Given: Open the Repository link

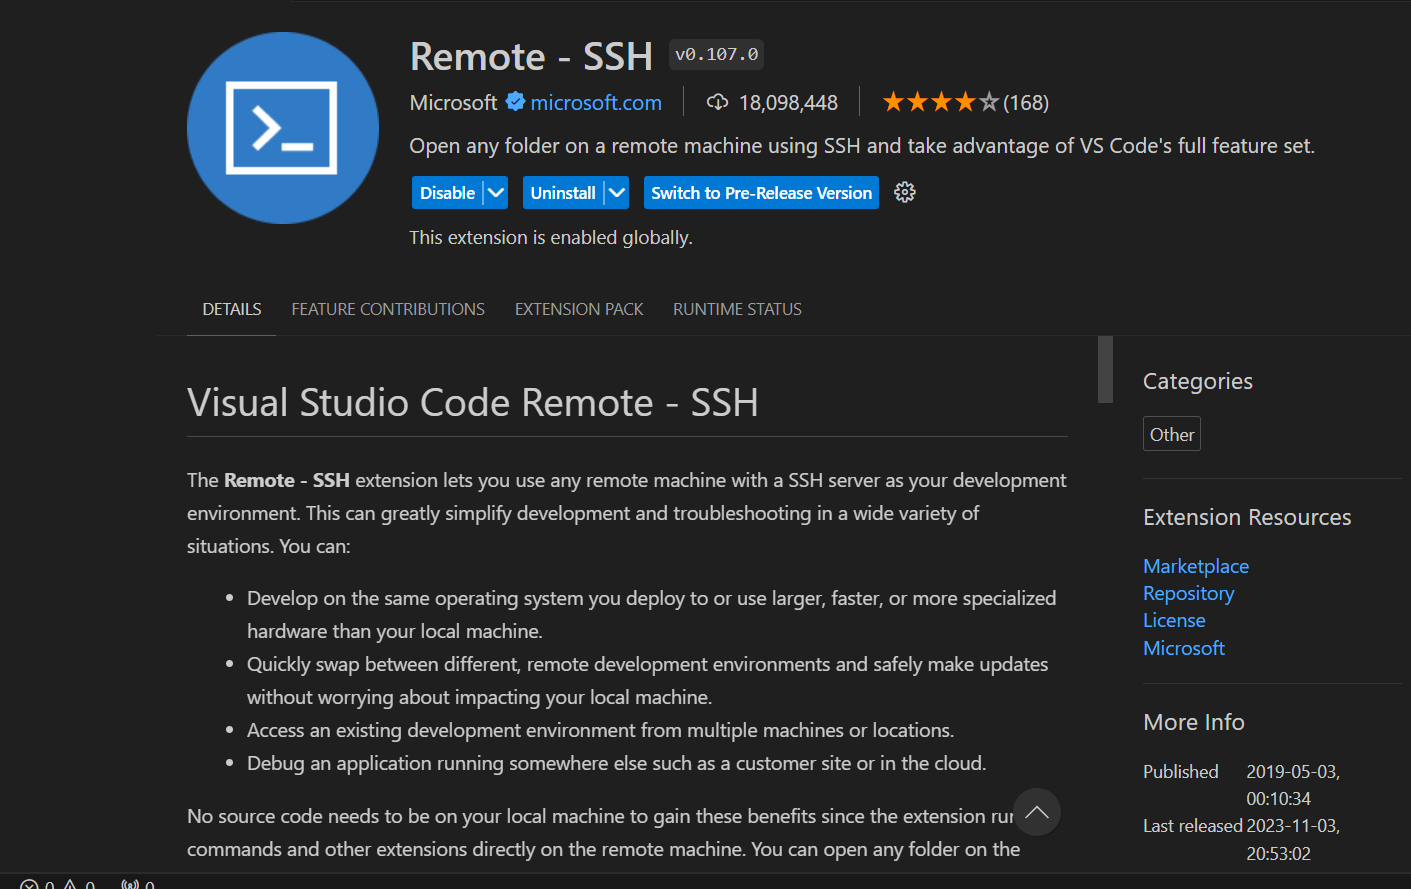Looking at the screenshot, I should [x=1189, y=593].
